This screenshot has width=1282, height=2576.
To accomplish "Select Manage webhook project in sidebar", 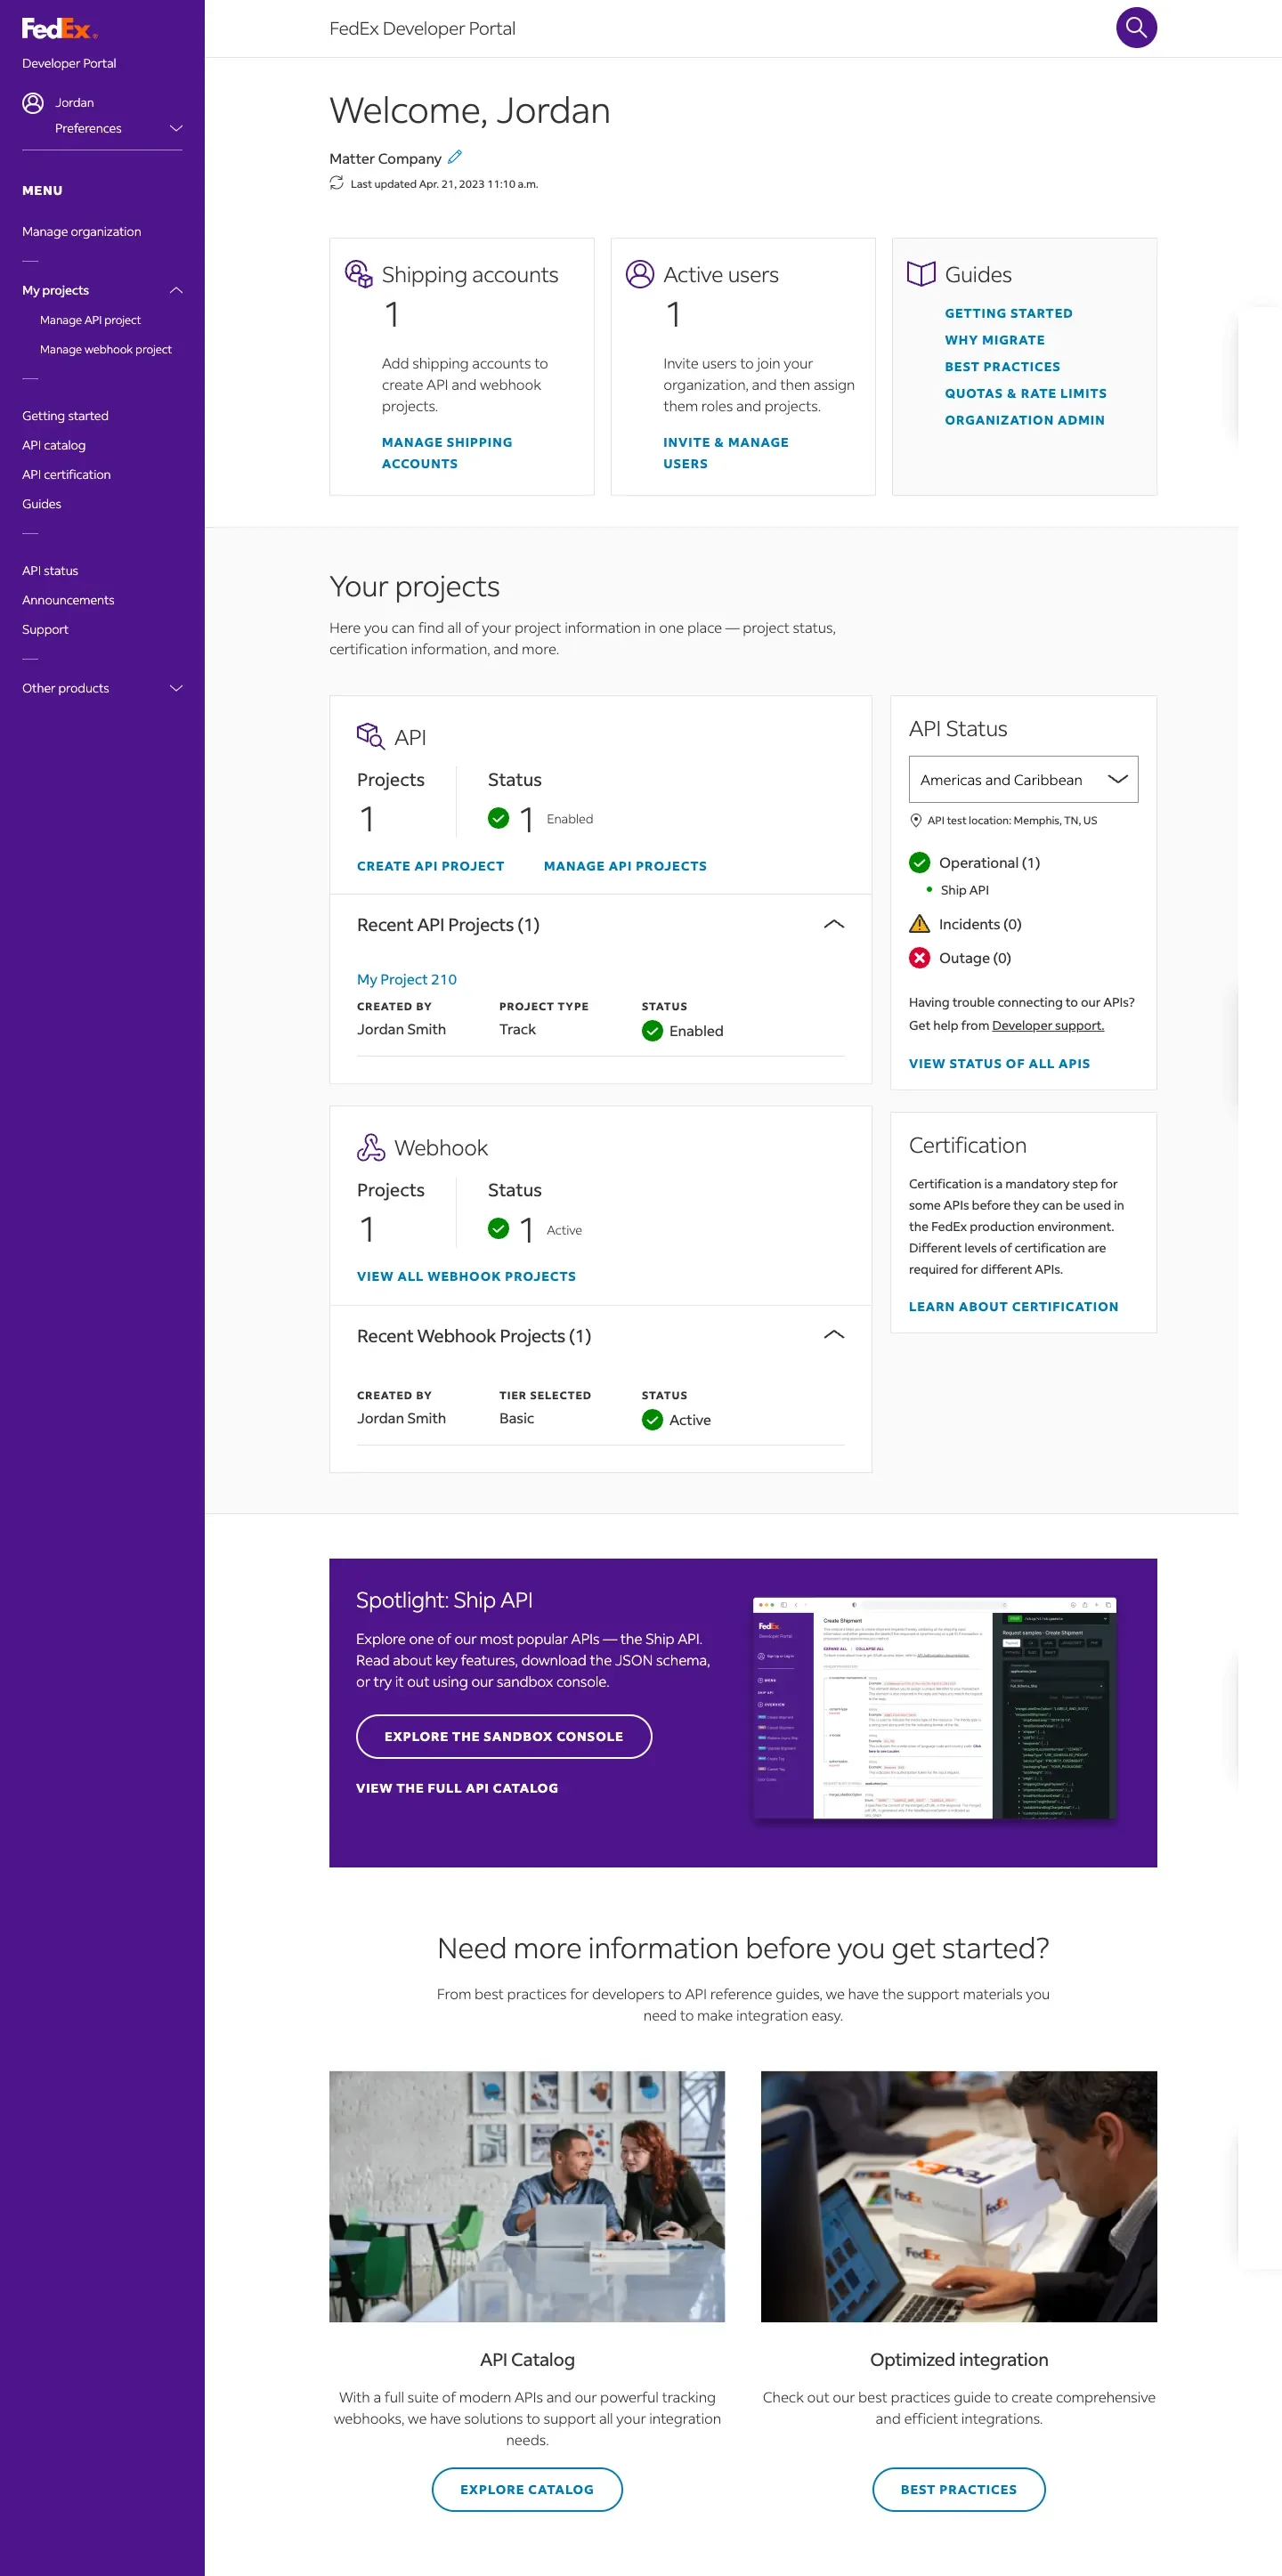I will 106,349.
